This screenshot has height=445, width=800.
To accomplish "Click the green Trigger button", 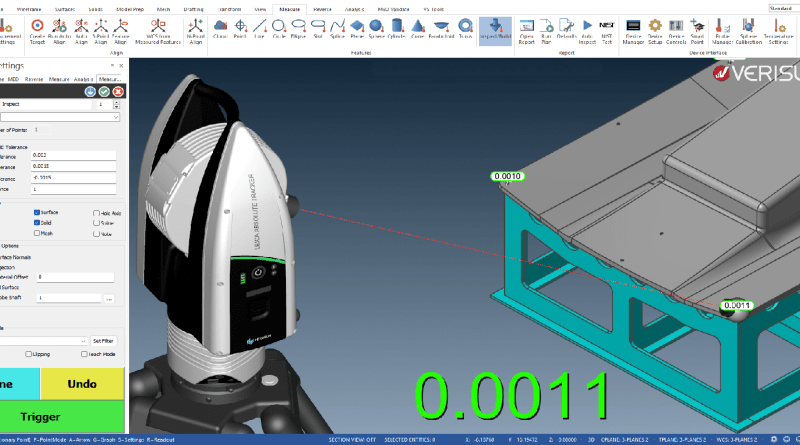I will click(61, 417).
